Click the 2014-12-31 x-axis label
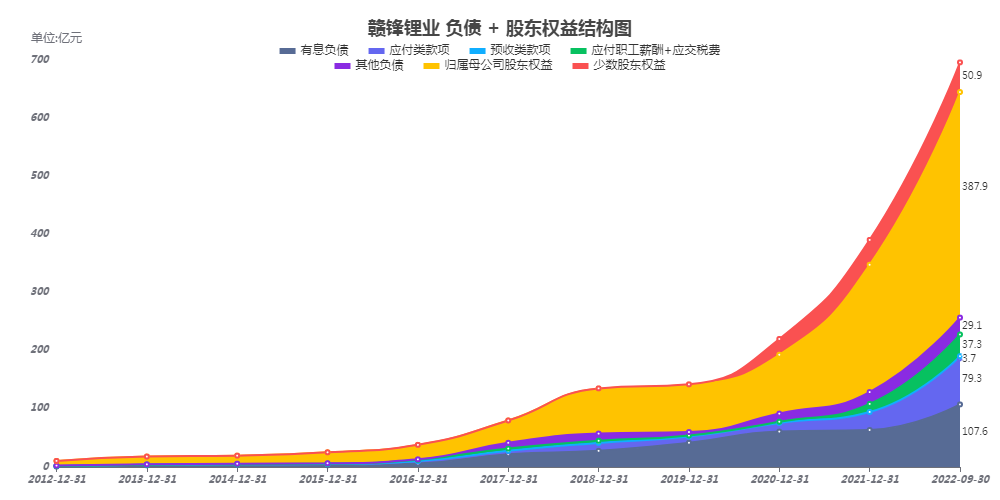The height and width of the screenshot is (500, 1000). 237,479
